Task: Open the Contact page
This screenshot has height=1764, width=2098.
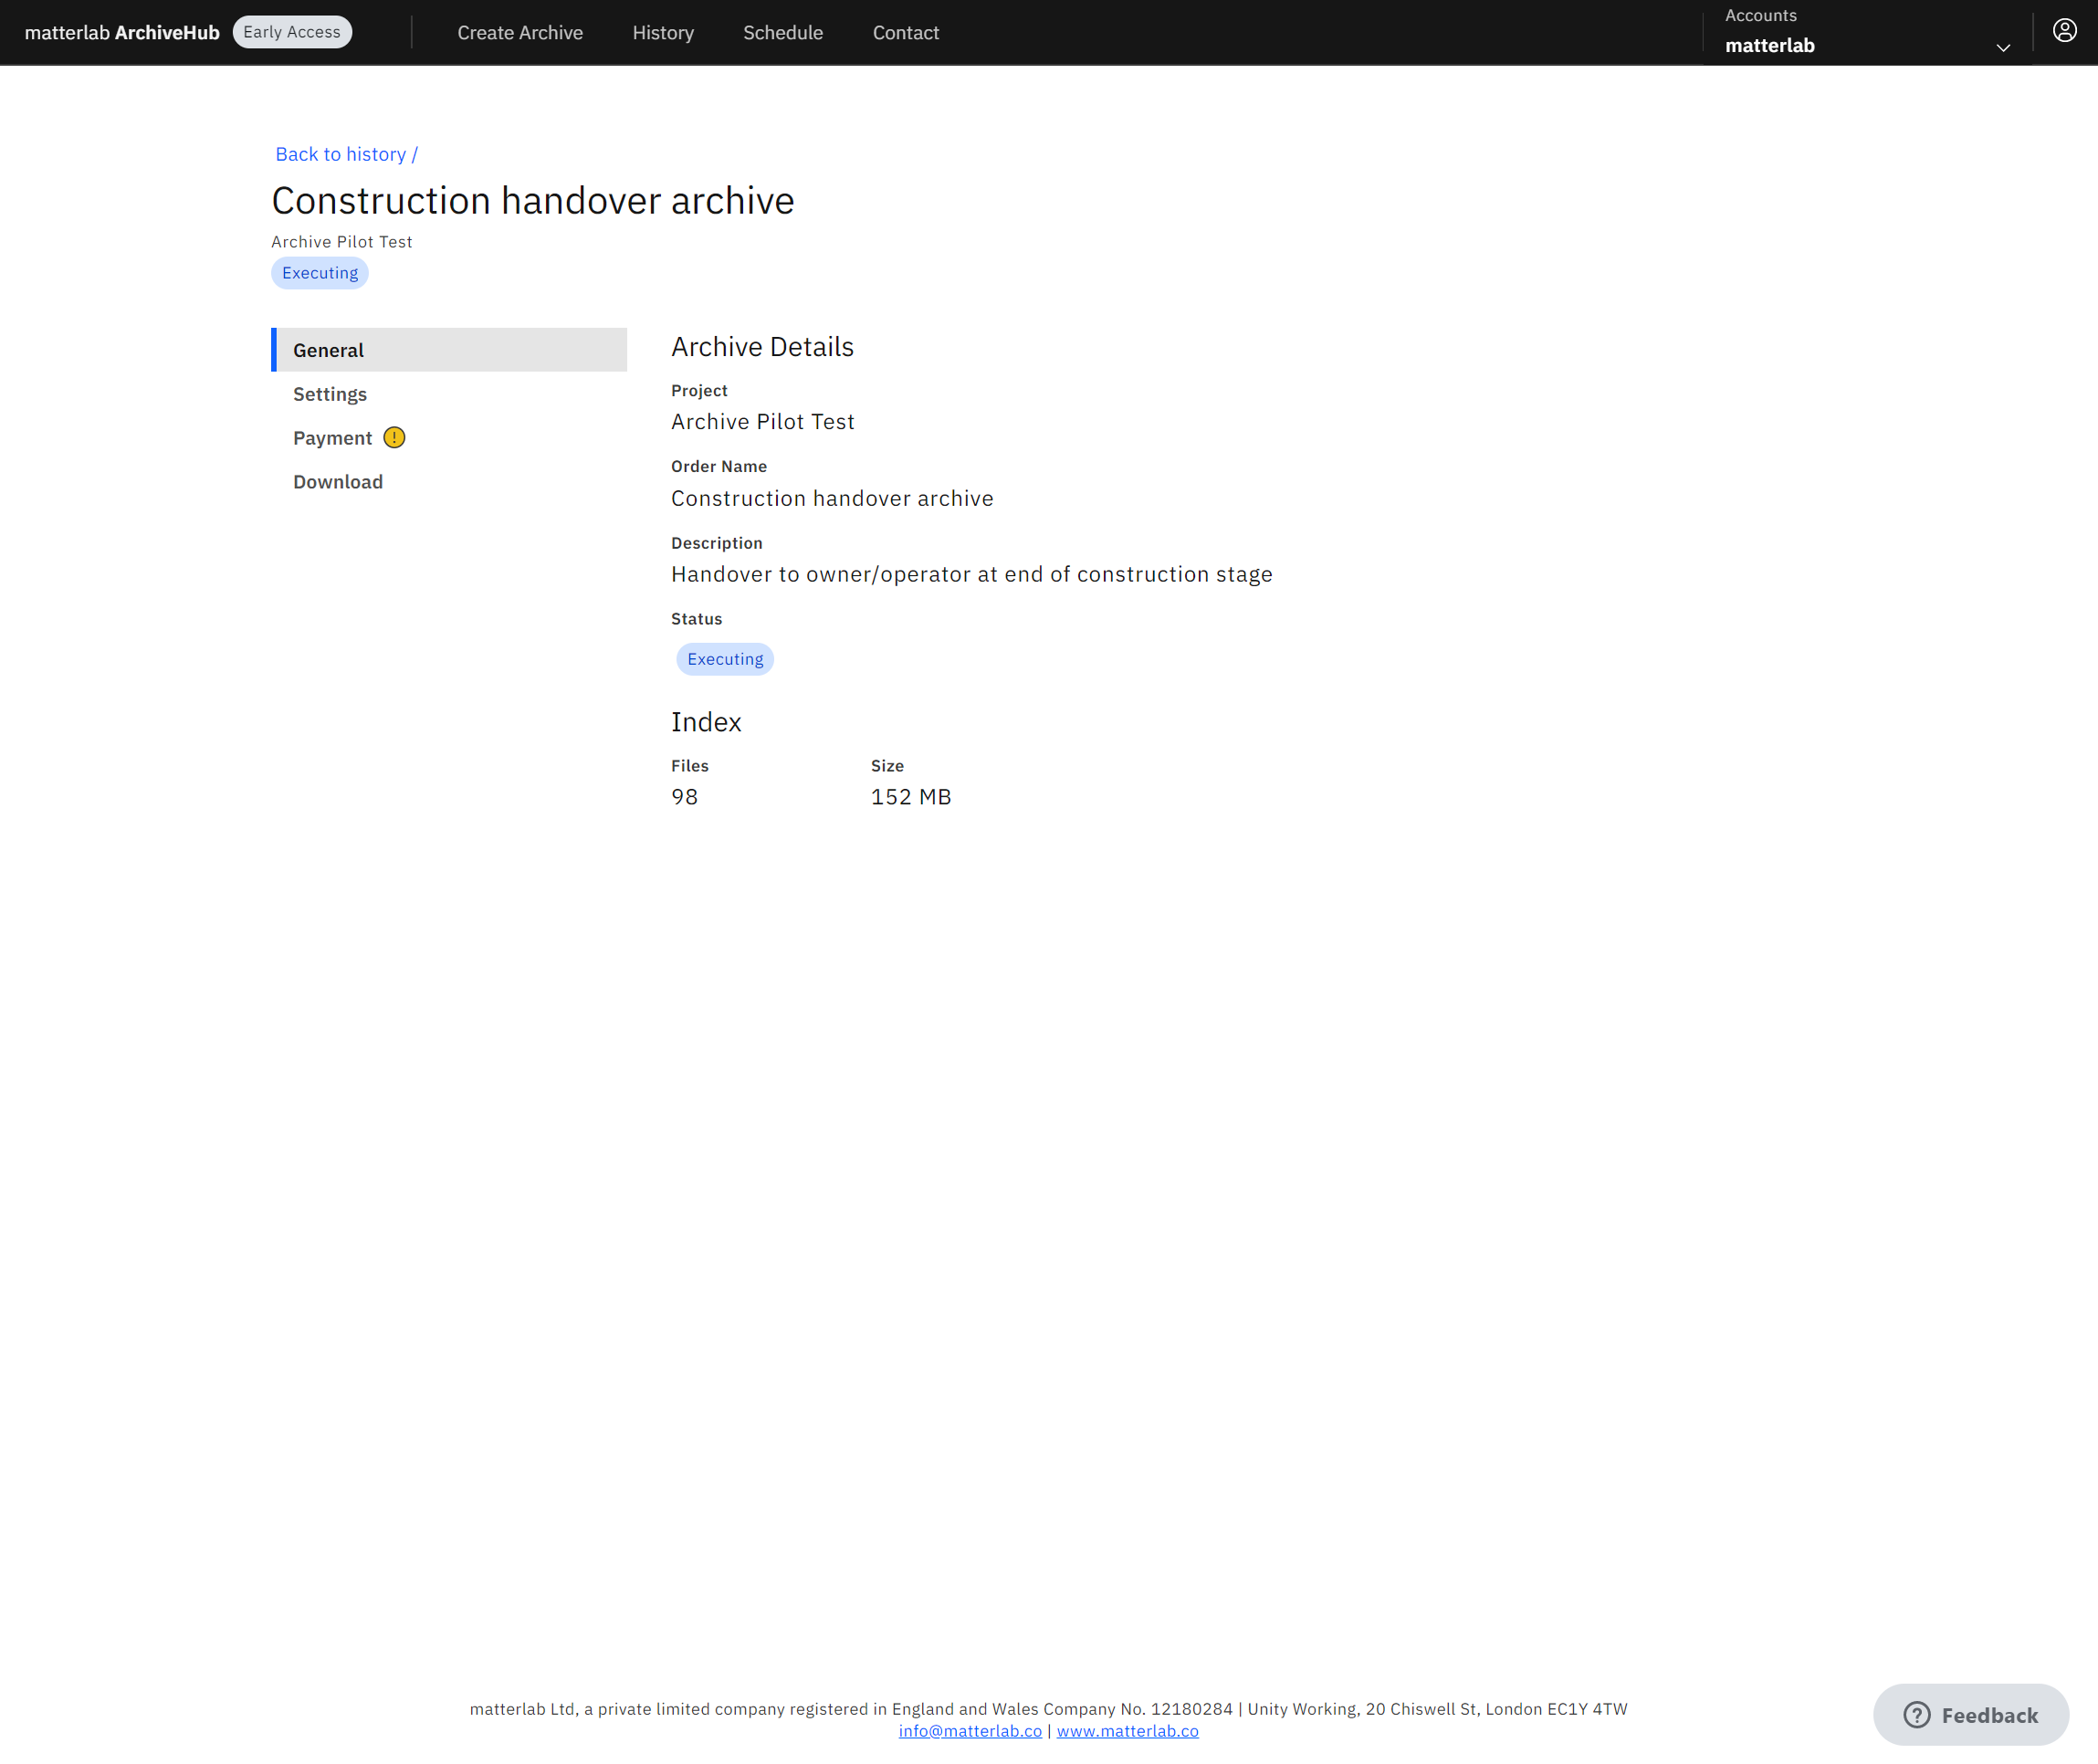Action: tap(905, 32)
